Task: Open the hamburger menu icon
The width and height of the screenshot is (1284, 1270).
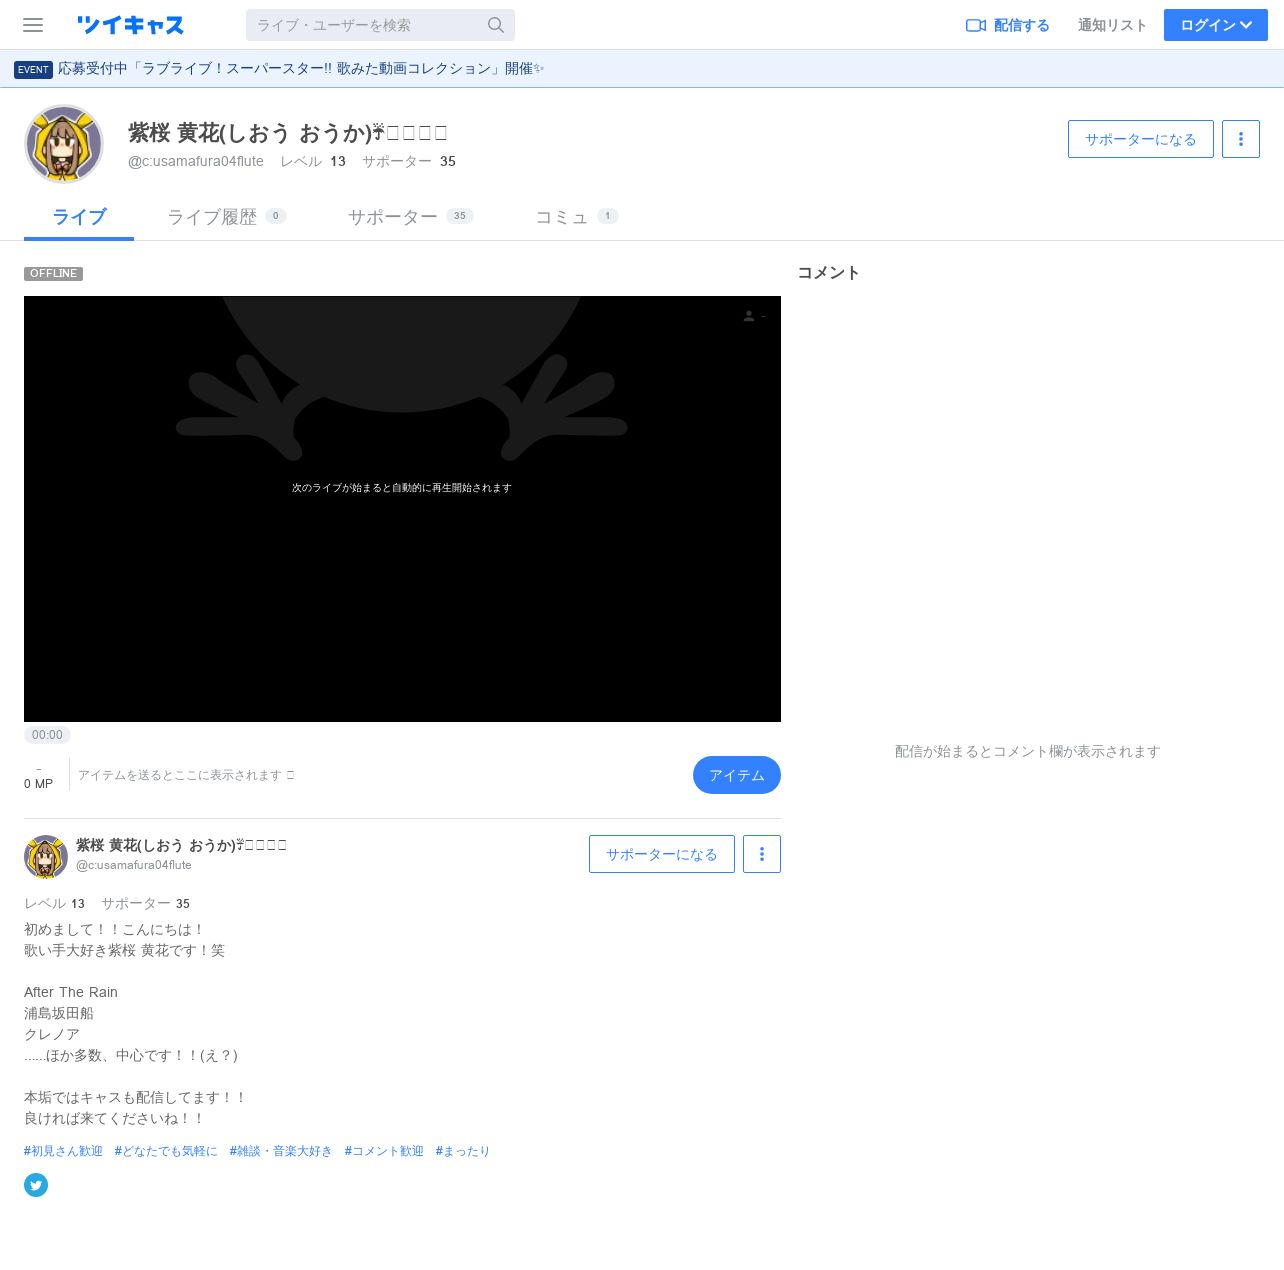Action: 33,25
